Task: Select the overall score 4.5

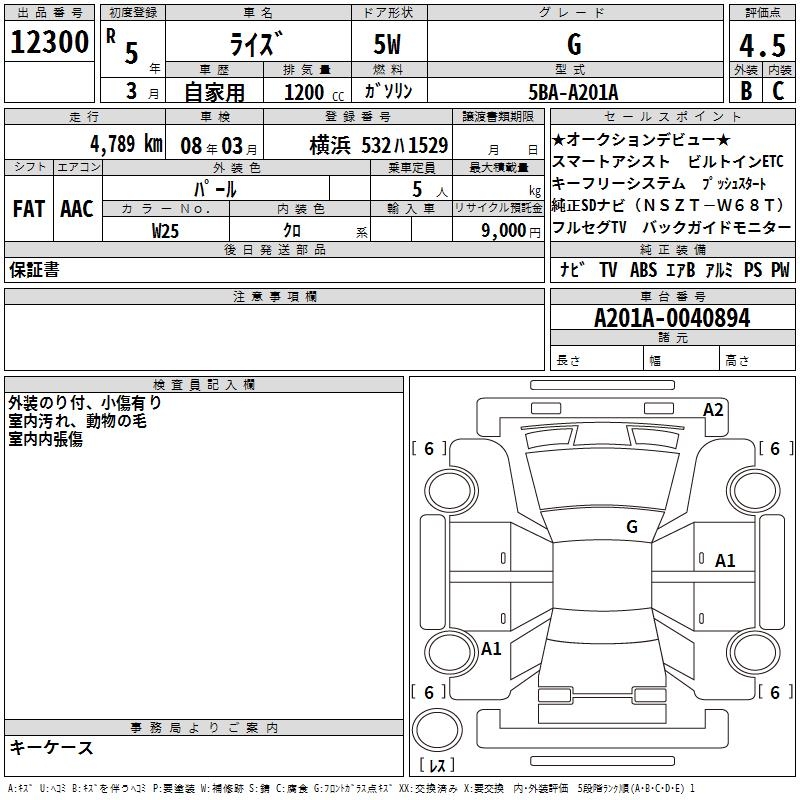Action: [762, 45]
